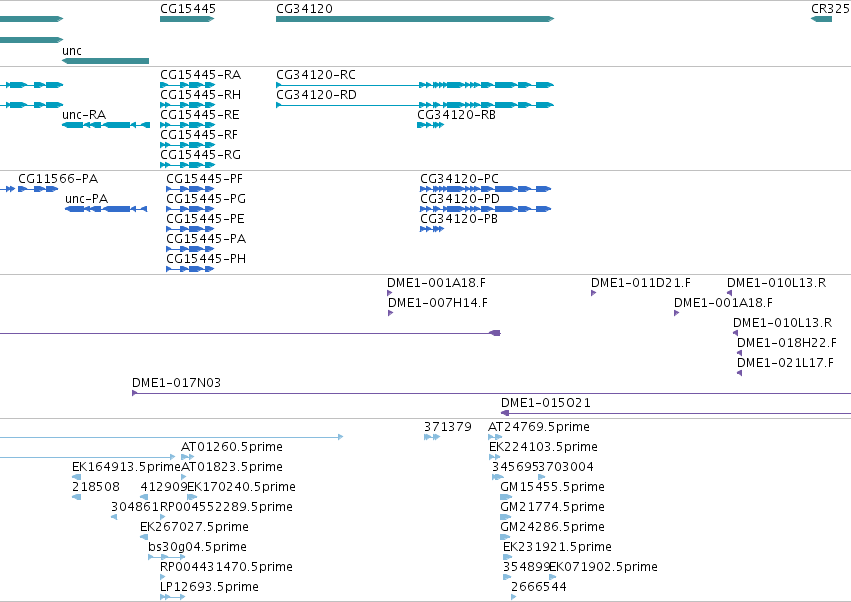Click the unc gene arrow bar
Image resolution: width=851 pixels, height=602 pixels.
click(x=105, y=61)
